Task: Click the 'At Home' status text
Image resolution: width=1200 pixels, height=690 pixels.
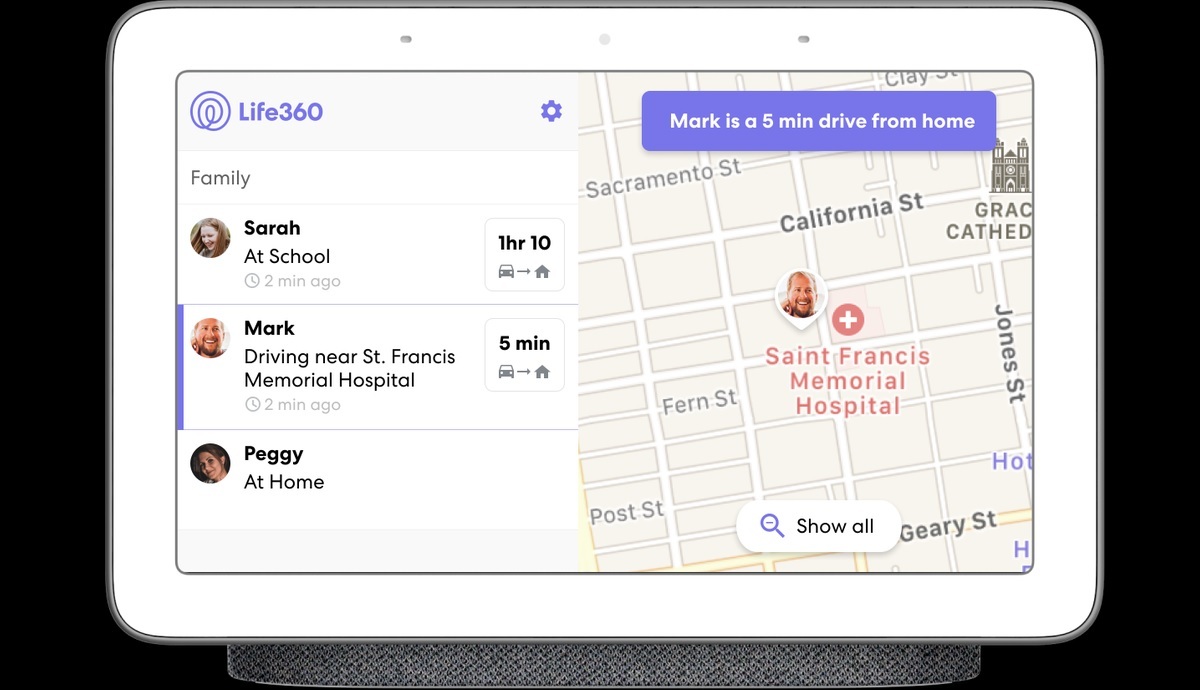Action: click(284, 482)
